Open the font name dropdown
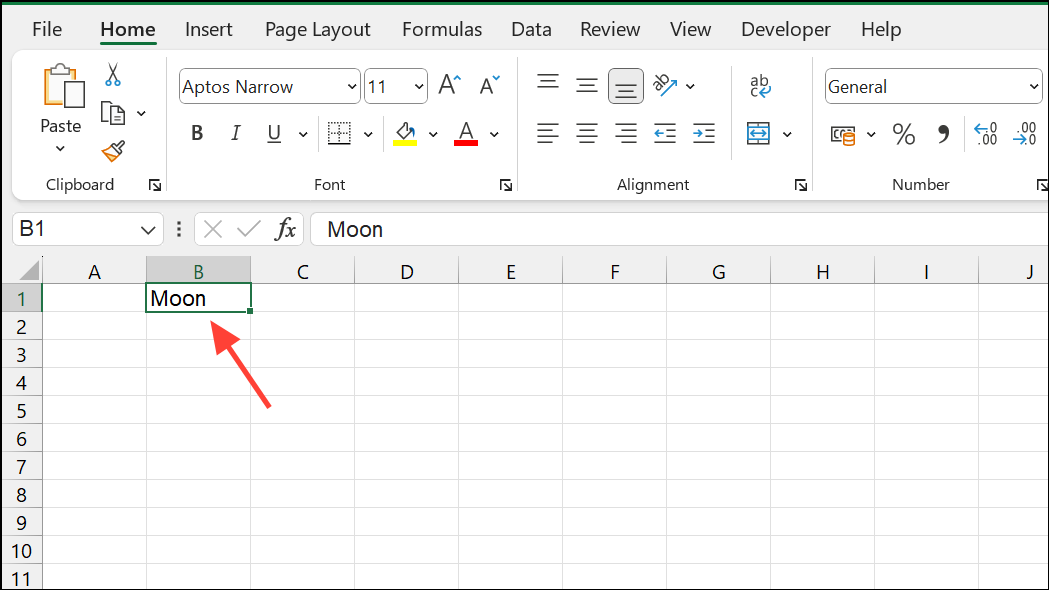The height and width of the screenshot is (590, 1049). 351,87
